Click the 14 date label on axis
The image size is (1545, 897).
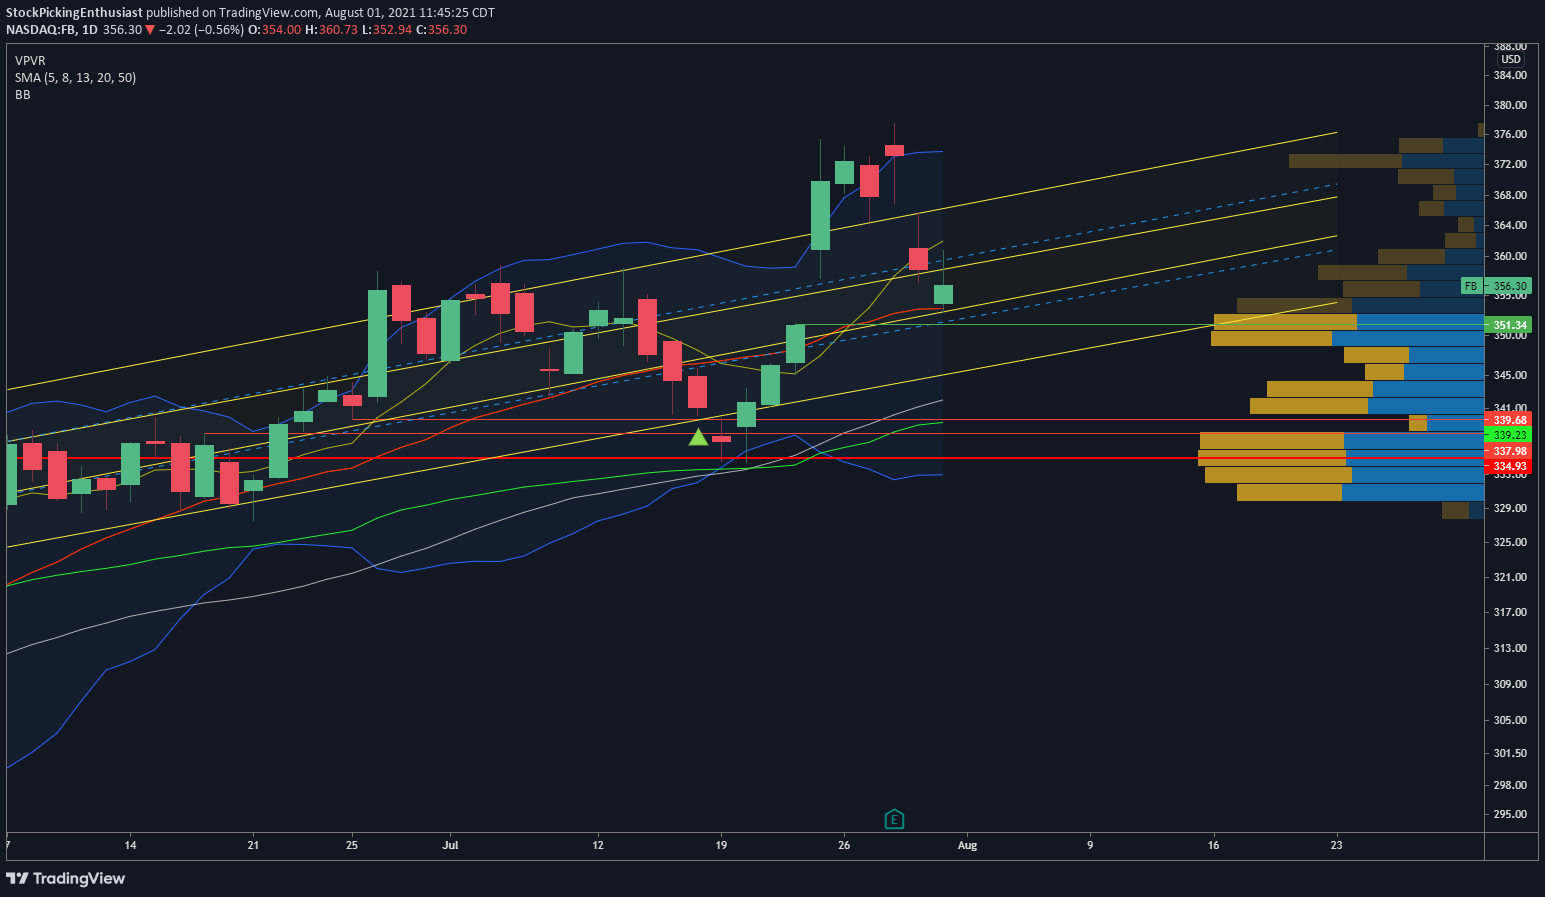coord(130,845)
